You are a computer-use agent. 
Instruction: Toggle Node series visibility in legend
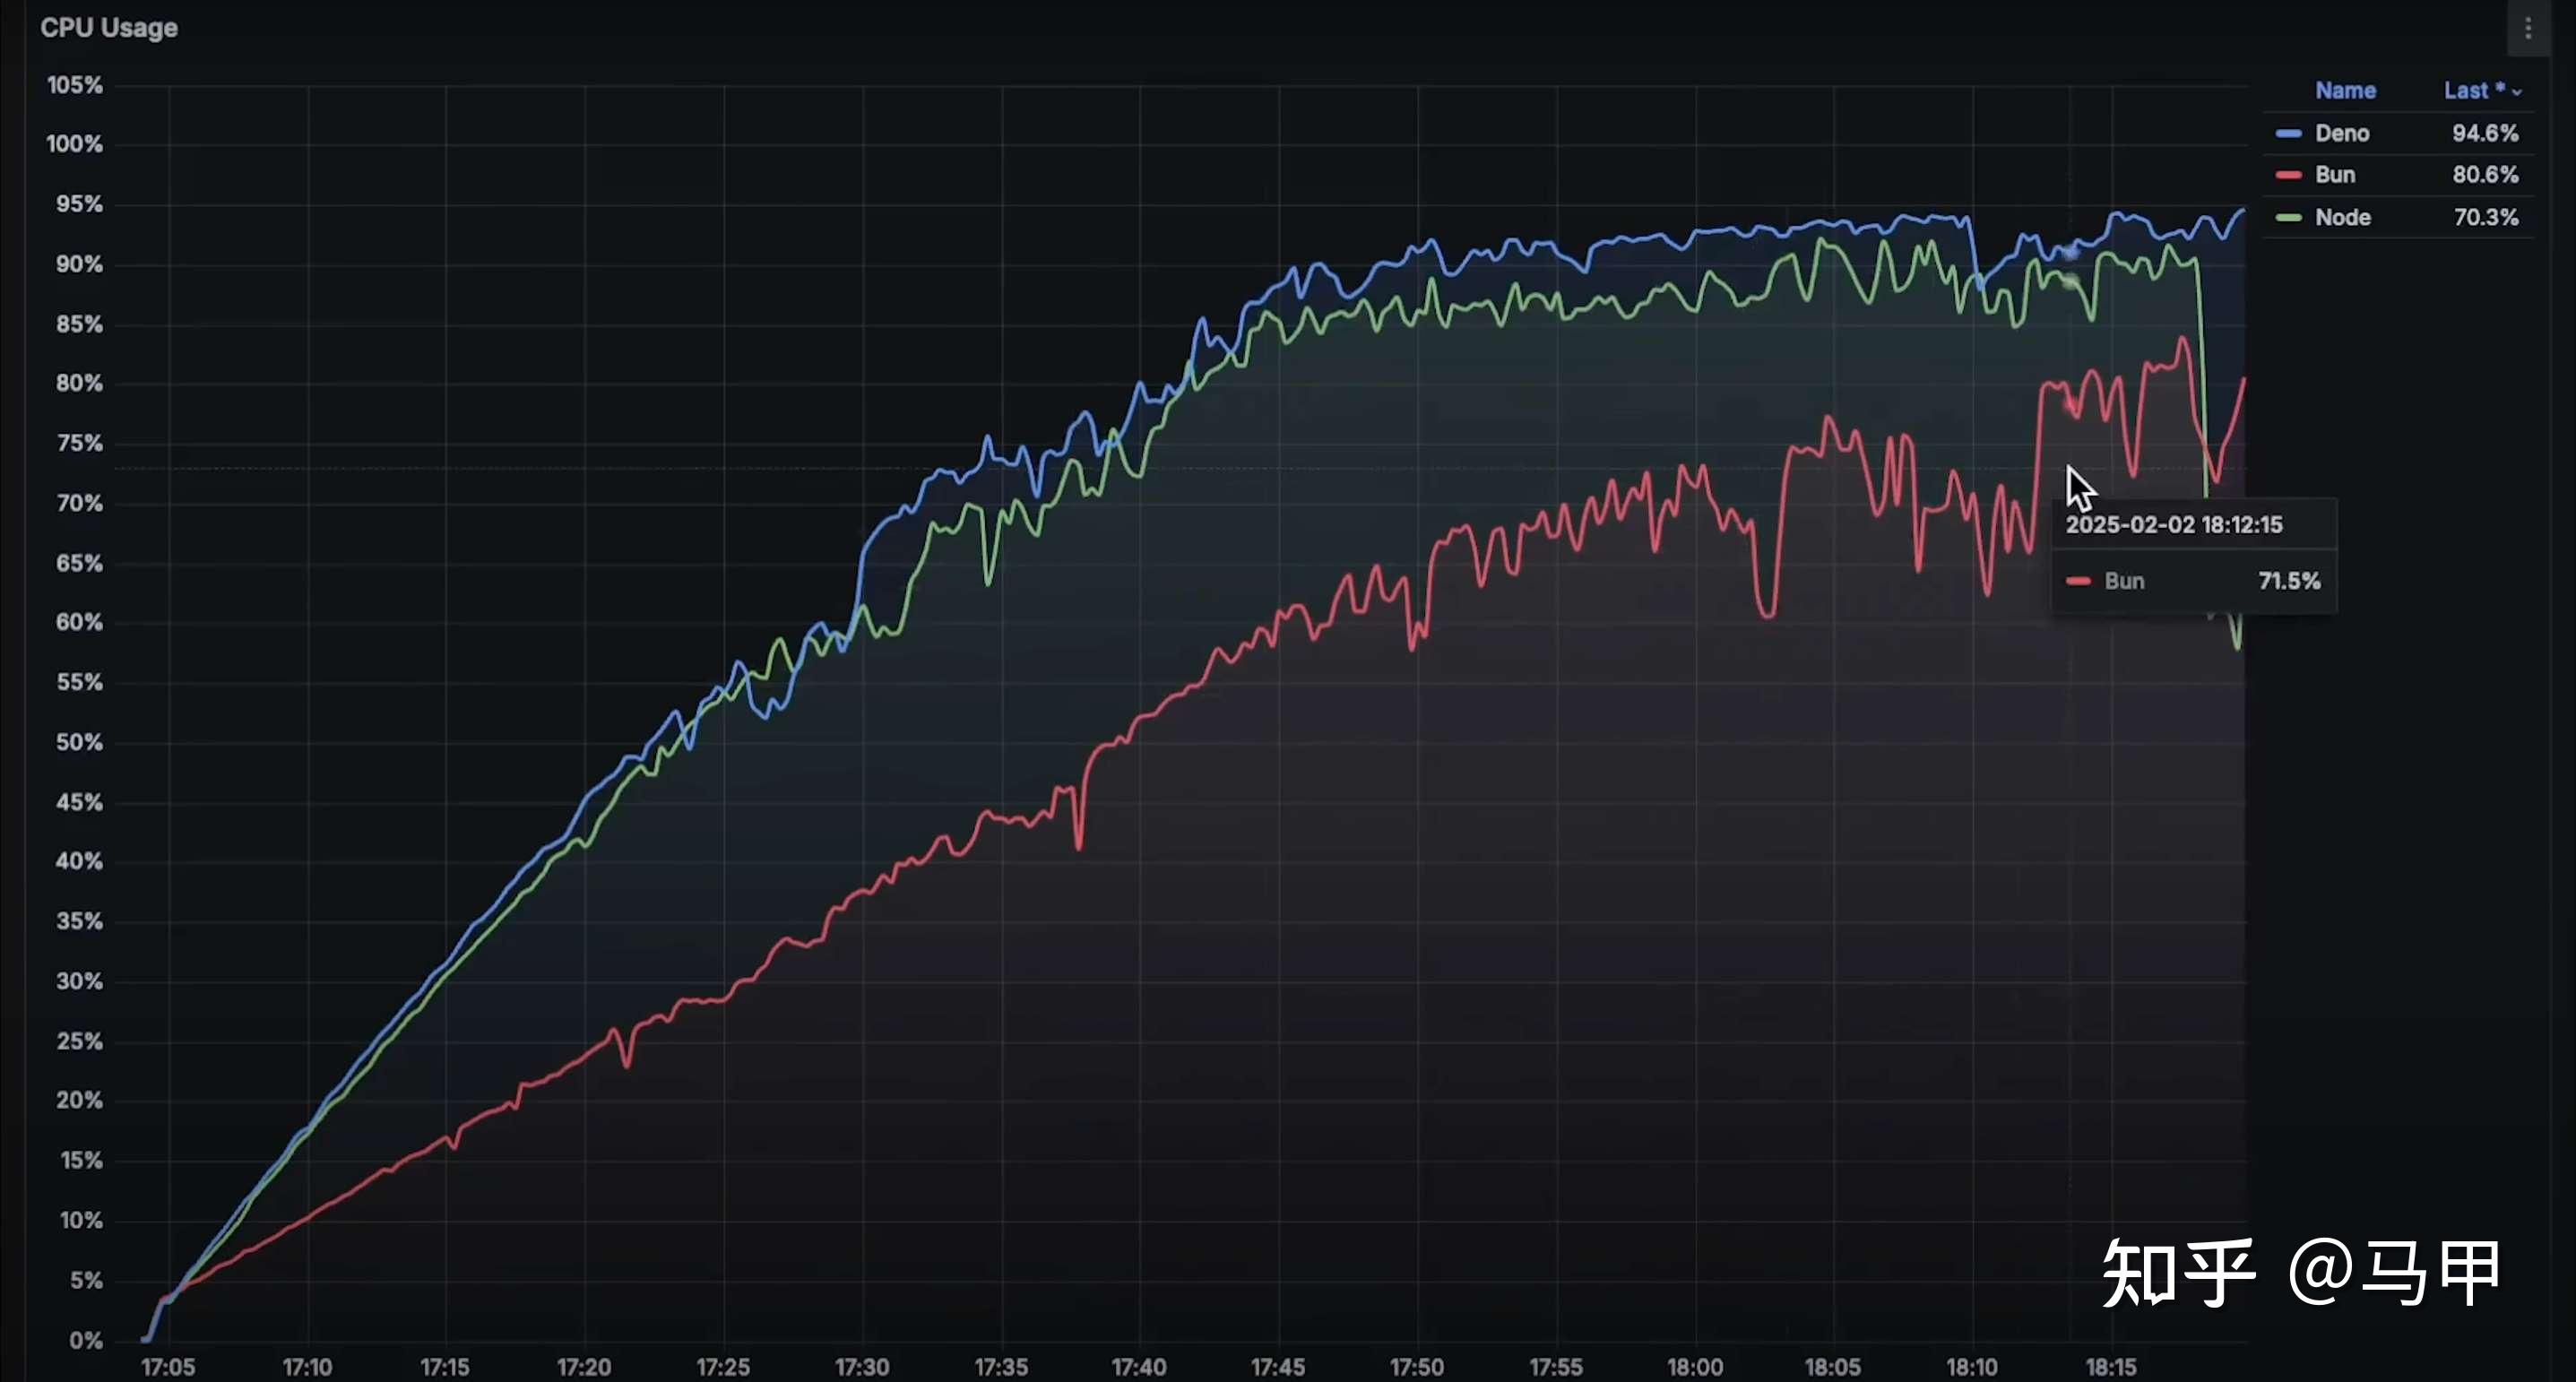(2342, 217)
